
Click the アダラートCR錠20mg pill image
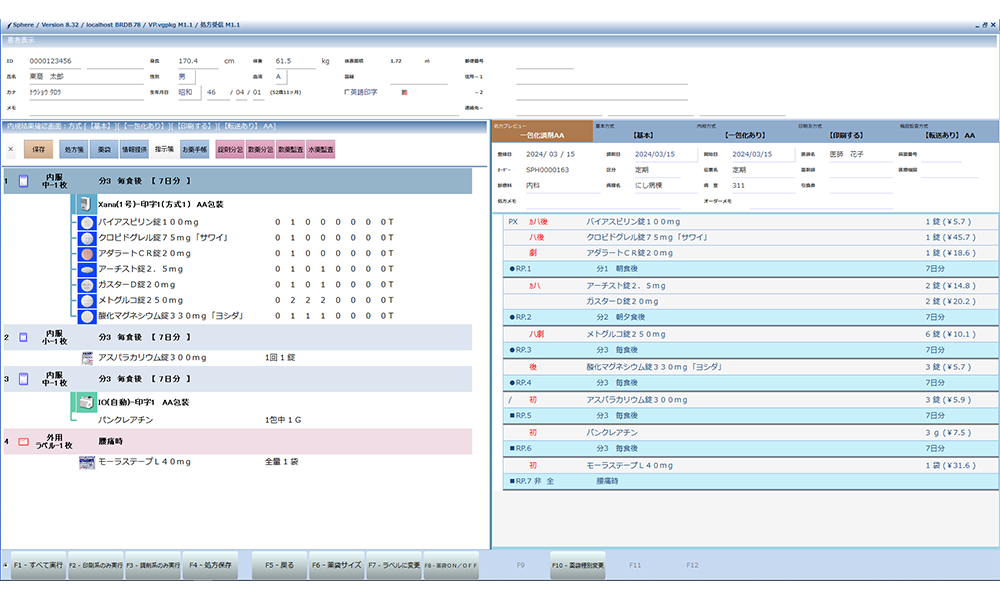pos(87,254)
